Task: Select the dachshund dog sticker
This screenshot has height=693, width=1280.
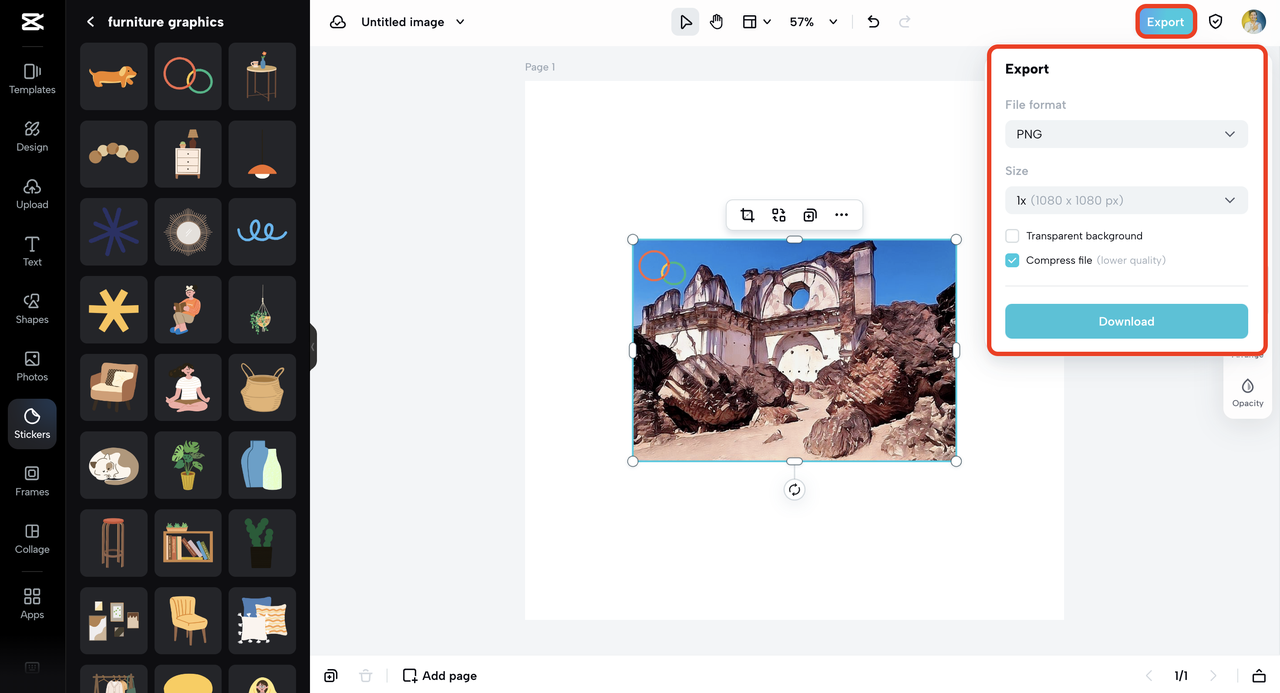Action: (114, 76)
